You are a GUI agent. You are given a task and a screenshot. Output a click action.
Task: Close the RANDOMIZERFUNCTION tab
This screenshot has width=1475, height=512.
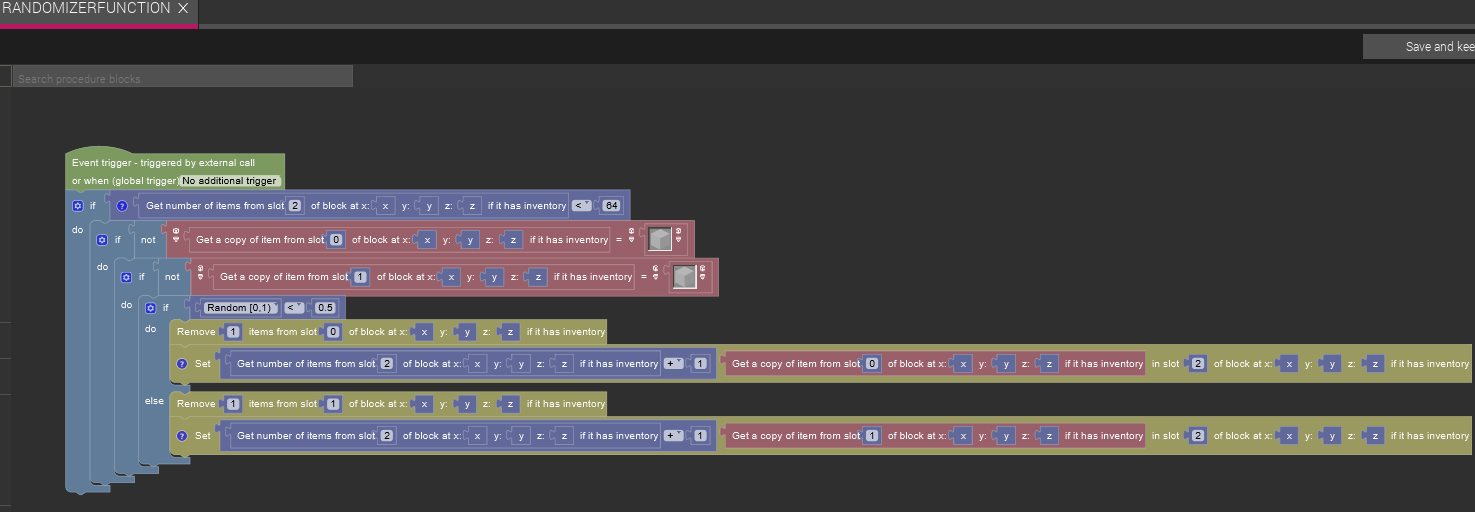[x=183, y=8]
